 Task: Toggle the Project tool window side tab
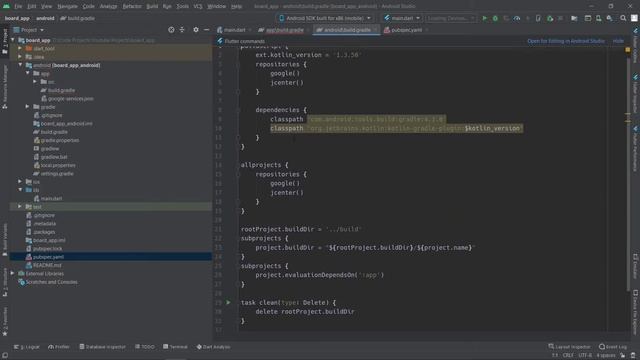5,41
